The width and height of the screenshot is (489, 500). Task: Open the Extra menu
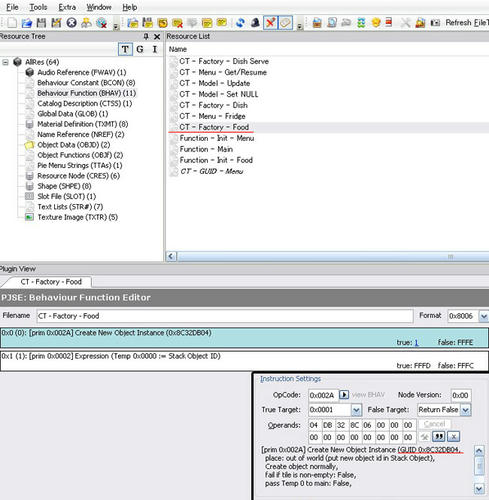[67, 7]
